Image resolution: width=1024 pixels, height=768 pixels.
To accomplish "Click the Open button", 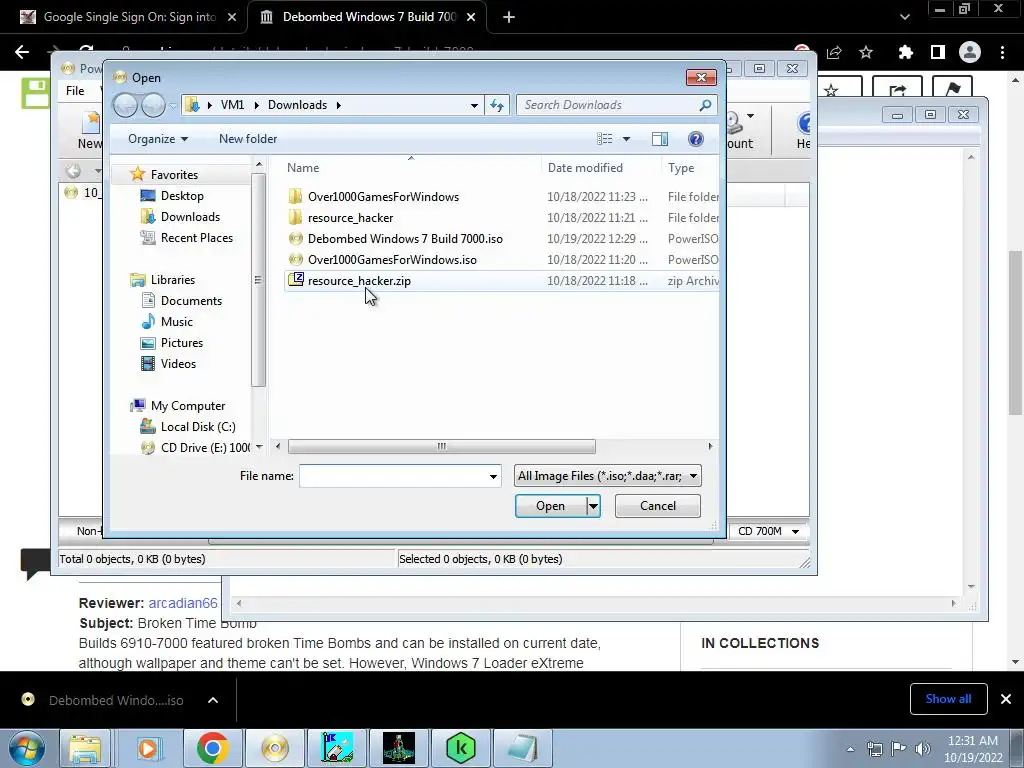I will pyautogui.click(x=551, y=505).
